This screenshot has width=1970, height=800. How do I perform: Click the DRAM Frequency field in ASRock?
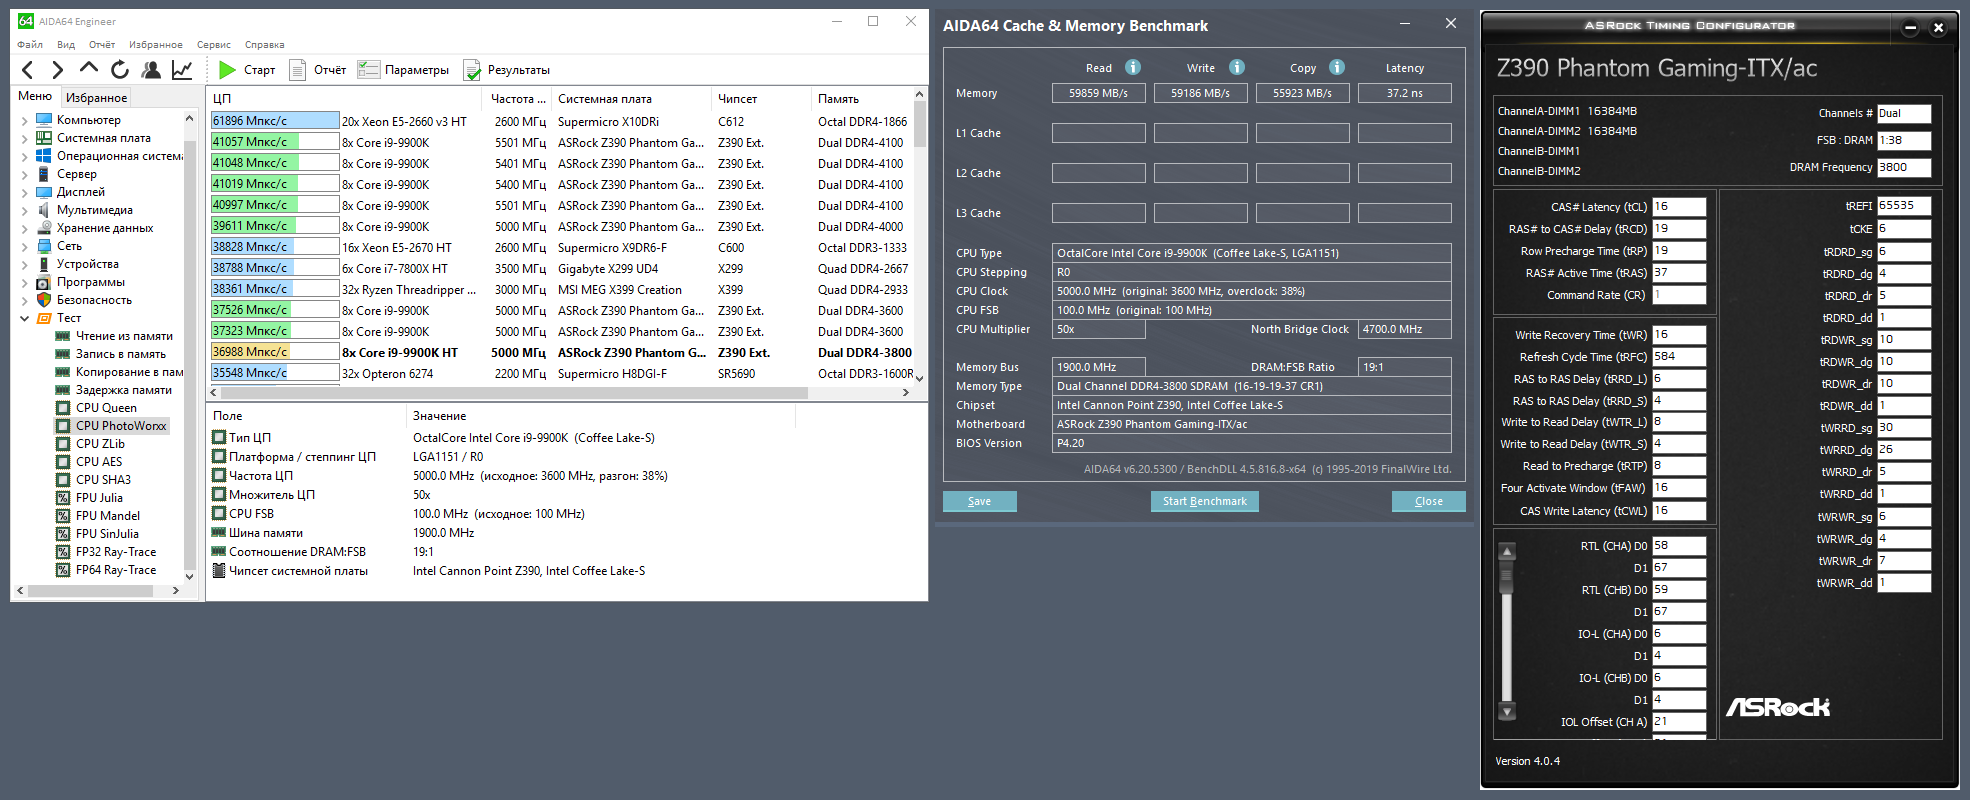coord(1904,168)
